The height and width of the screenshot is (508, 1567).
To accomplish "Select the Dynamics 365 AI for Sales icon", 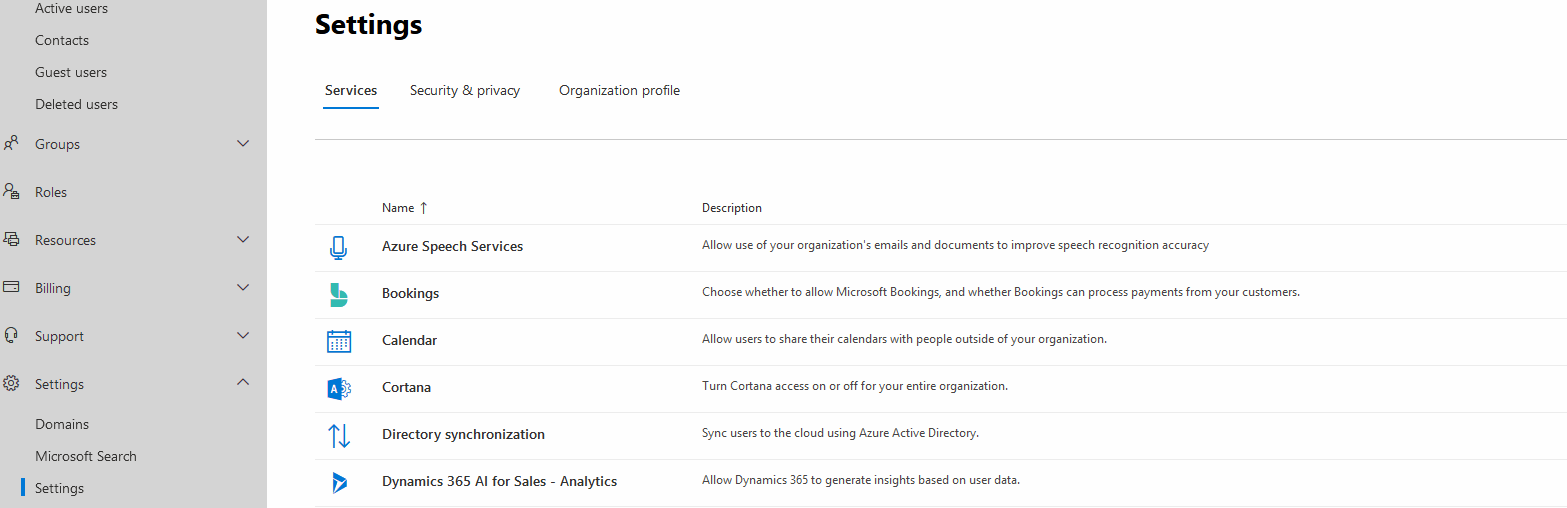I will point(339,482).
